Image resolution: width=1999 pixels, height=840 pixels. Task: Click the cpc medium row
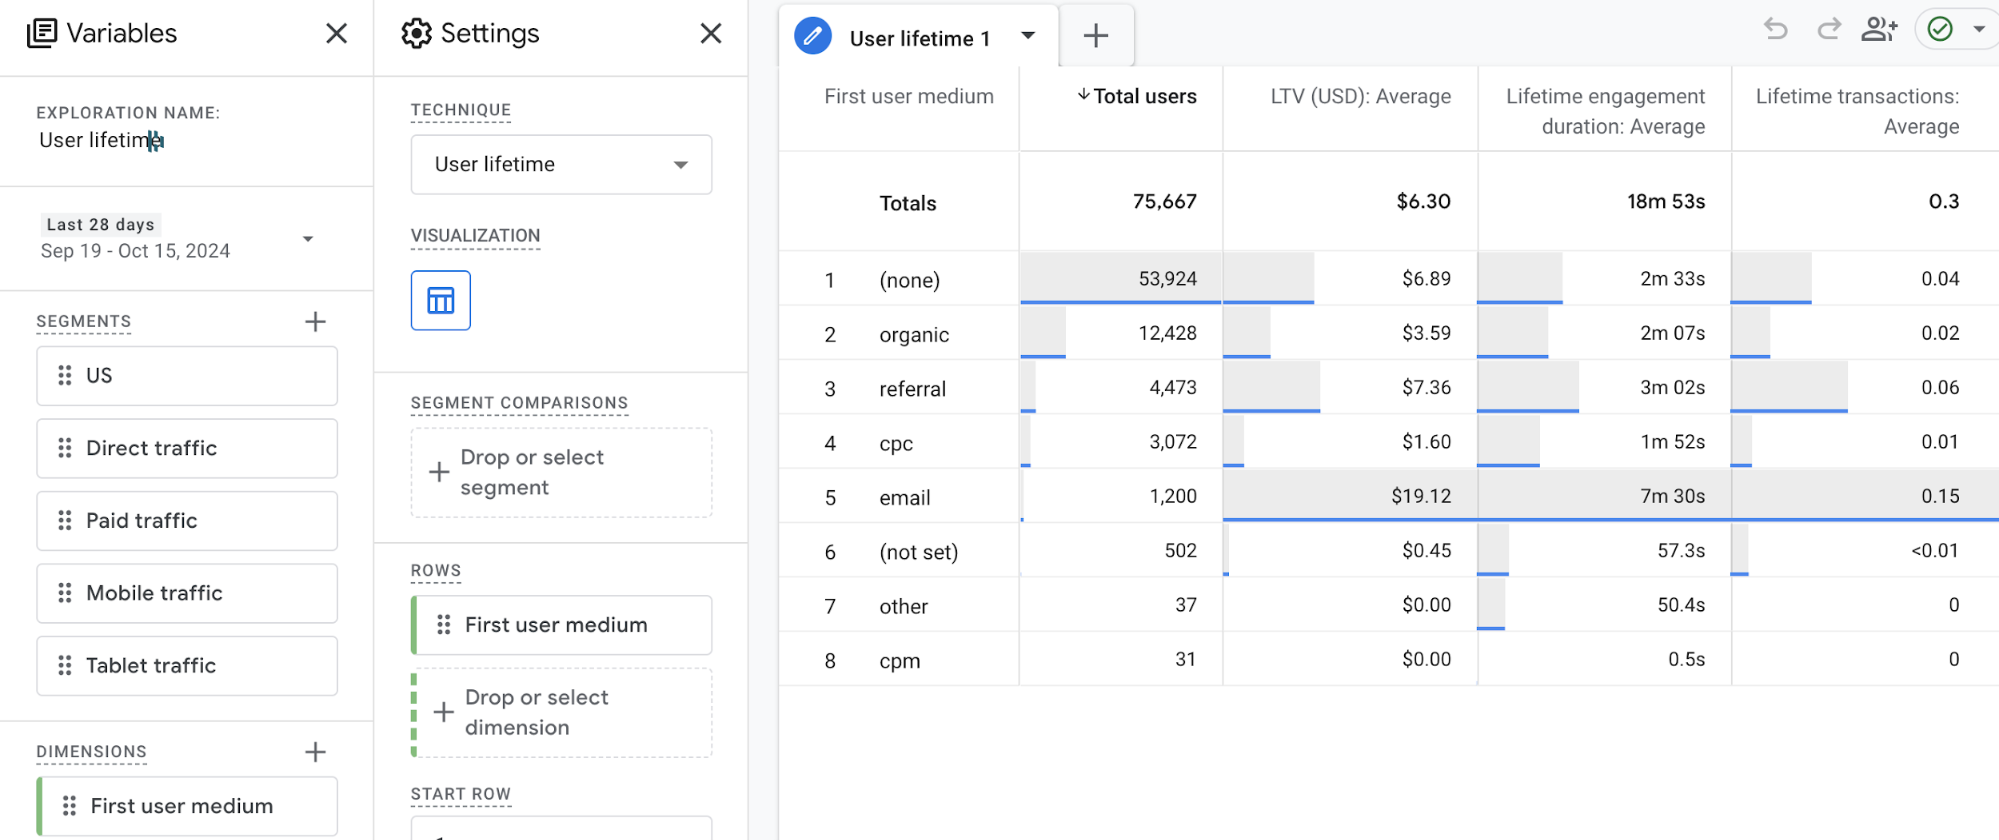coord(1388,442)
